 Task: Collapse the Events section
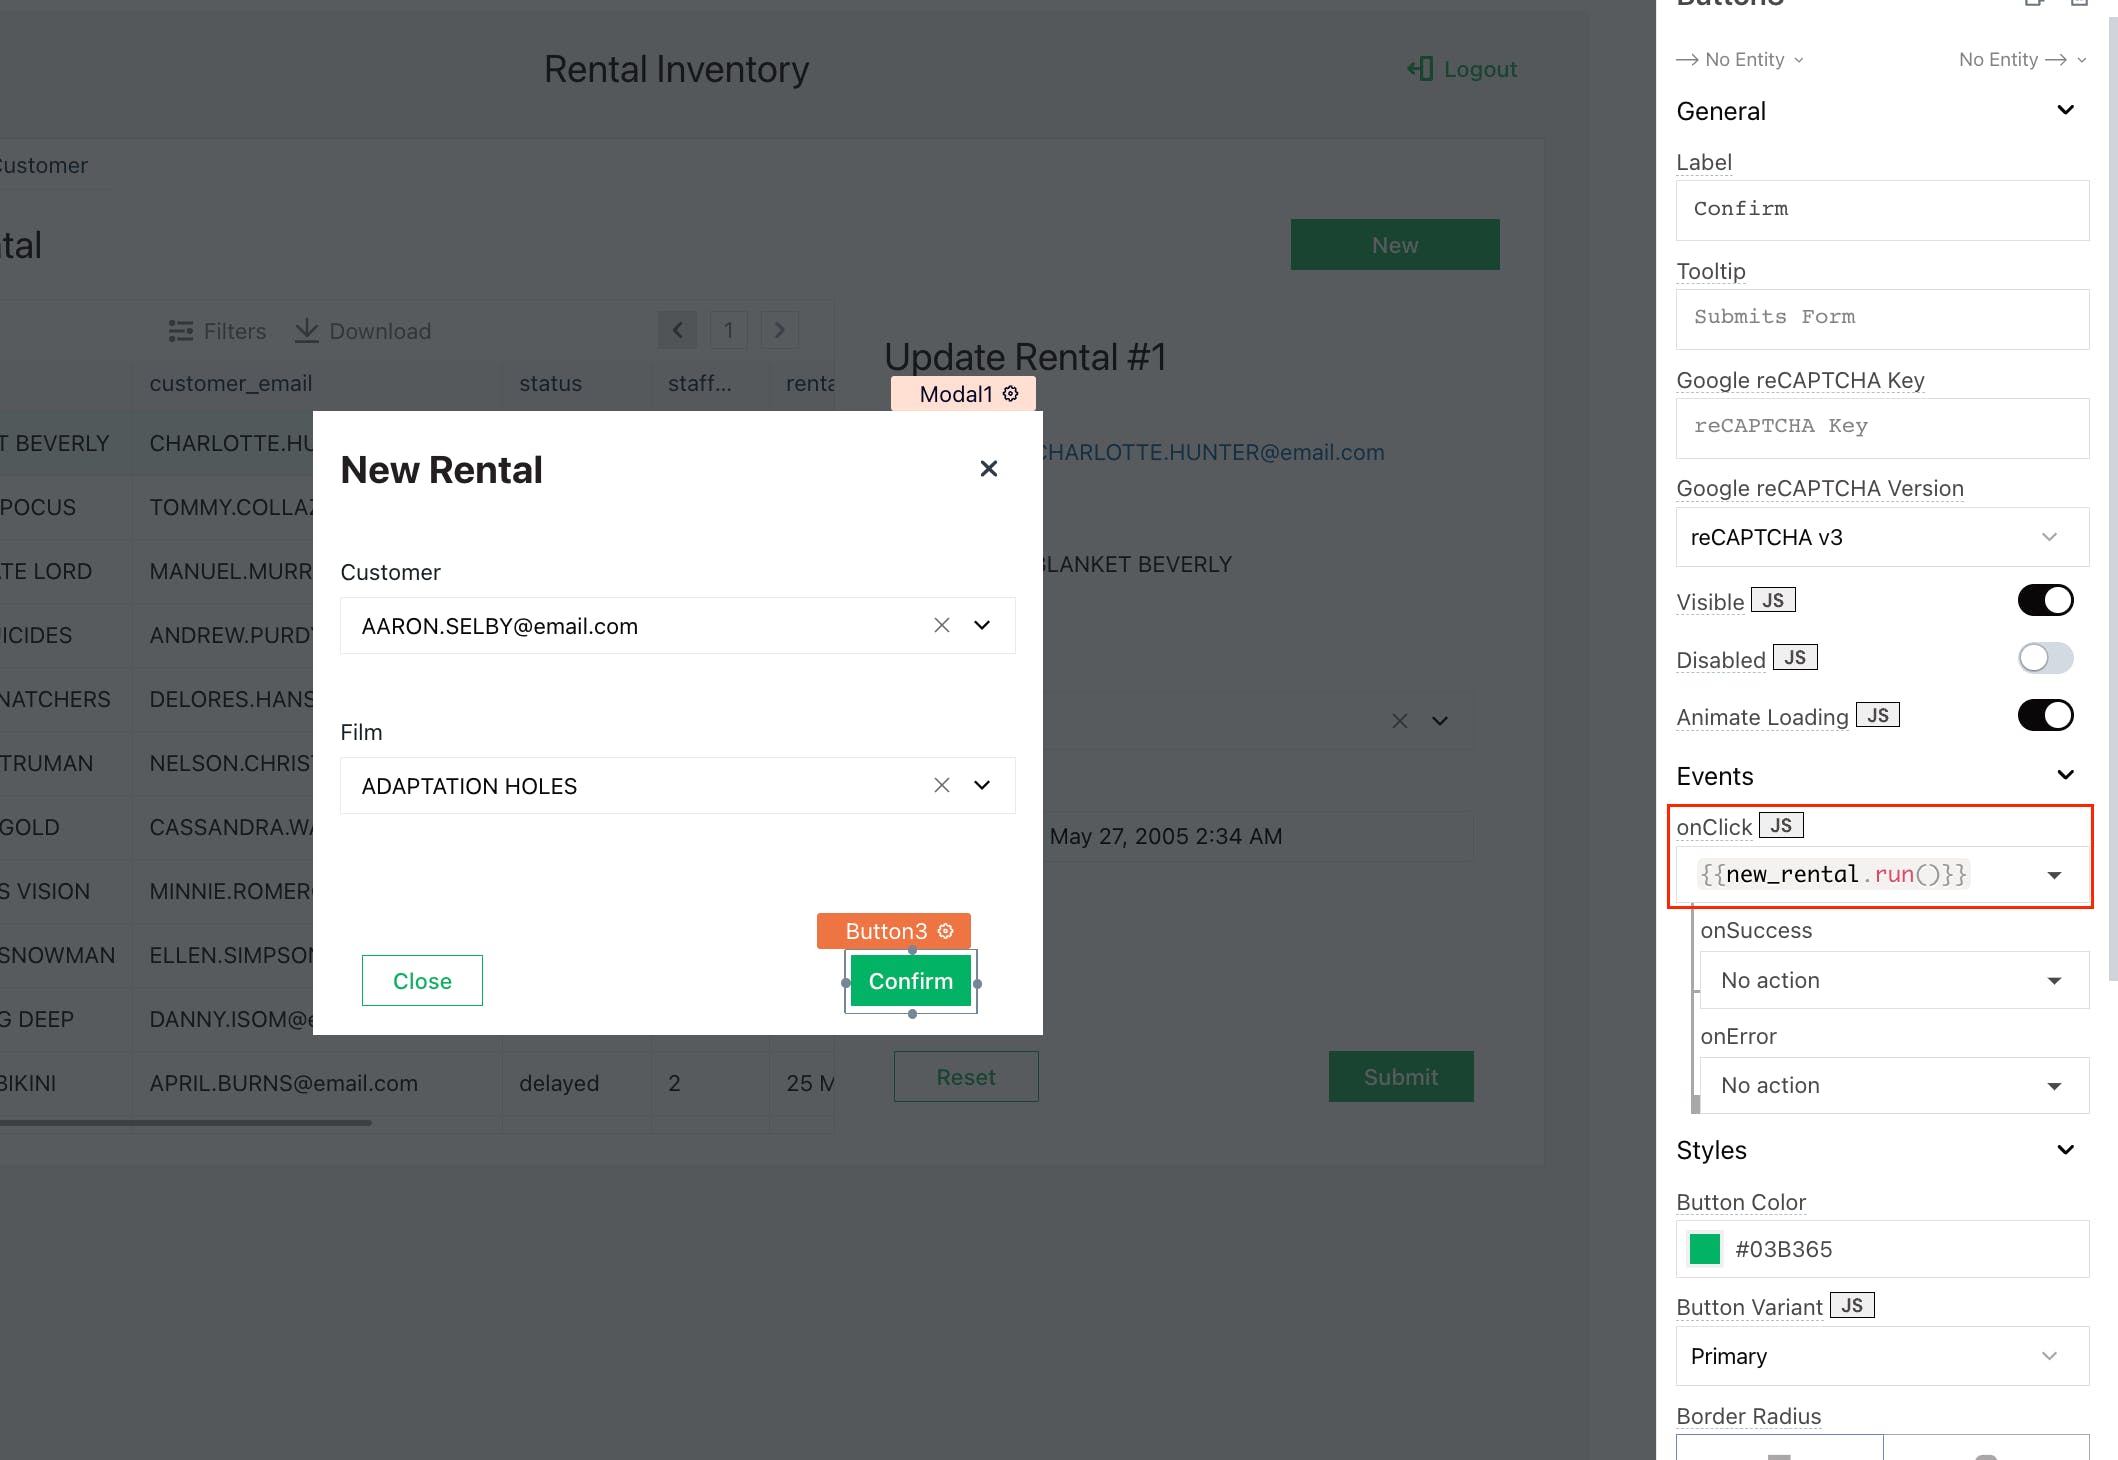point(2065,776)
